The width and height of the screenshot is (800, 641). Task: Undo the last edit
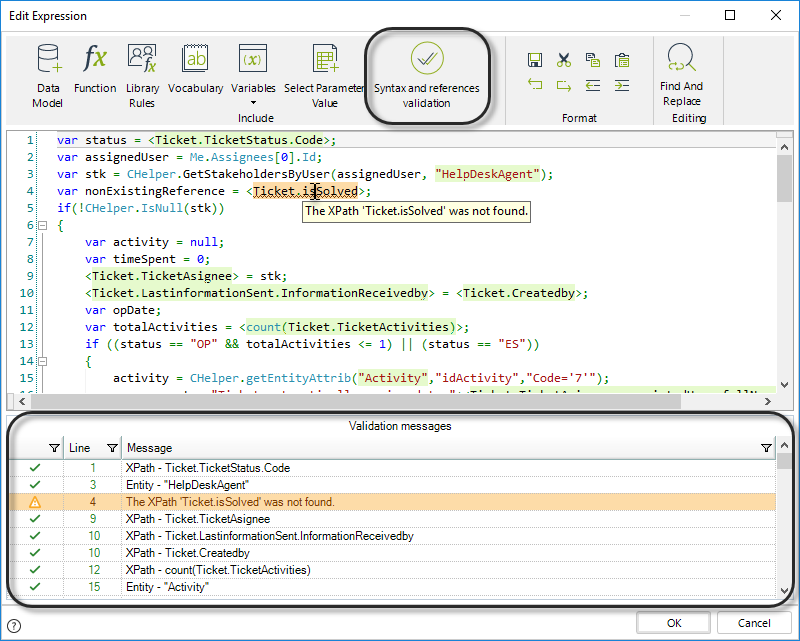point(535,85)
